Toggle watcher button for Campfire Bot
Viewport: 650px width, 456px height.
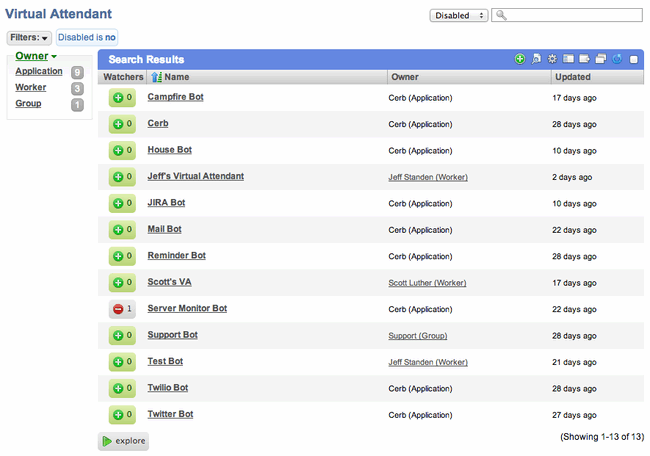coord(122,98)
